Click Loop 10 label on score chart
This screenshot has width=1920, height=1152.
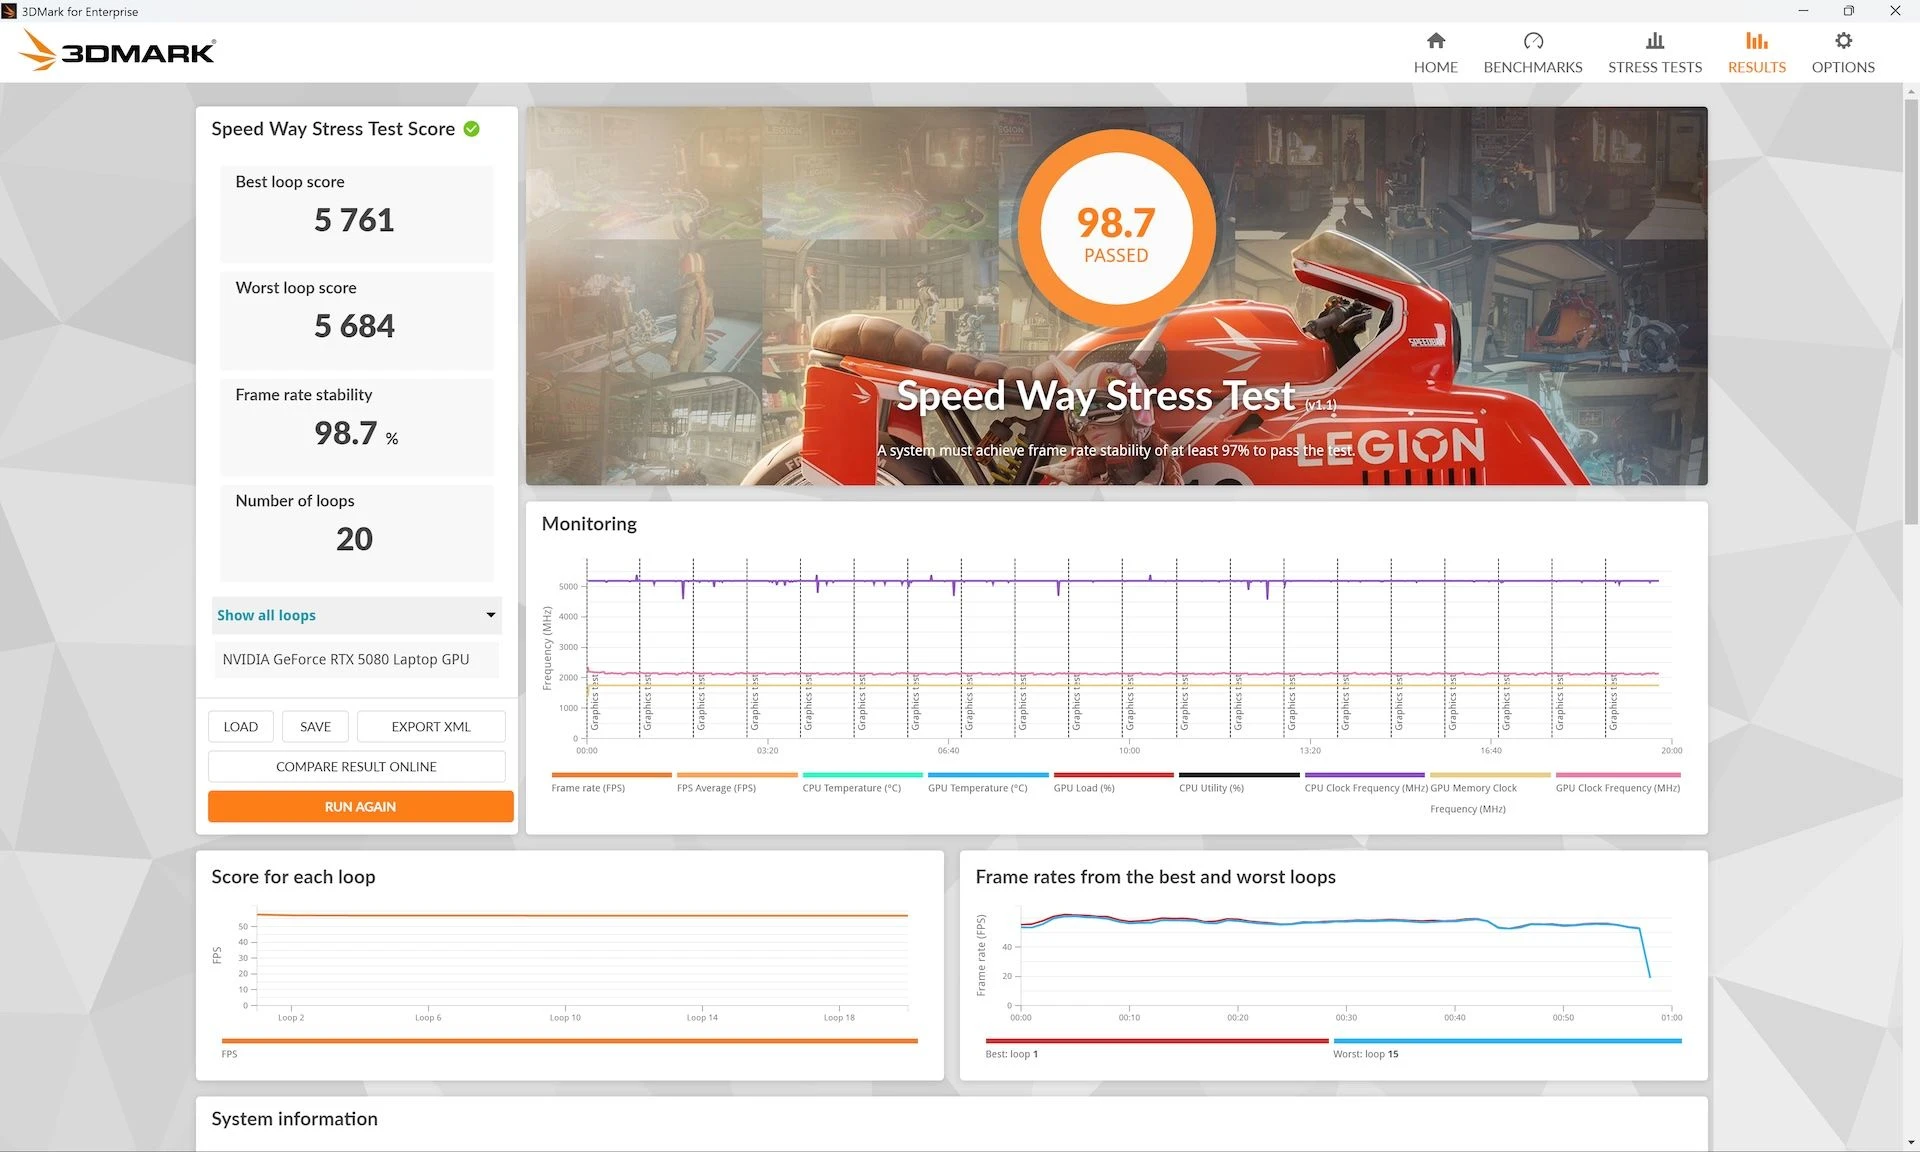pos(565,1018)
